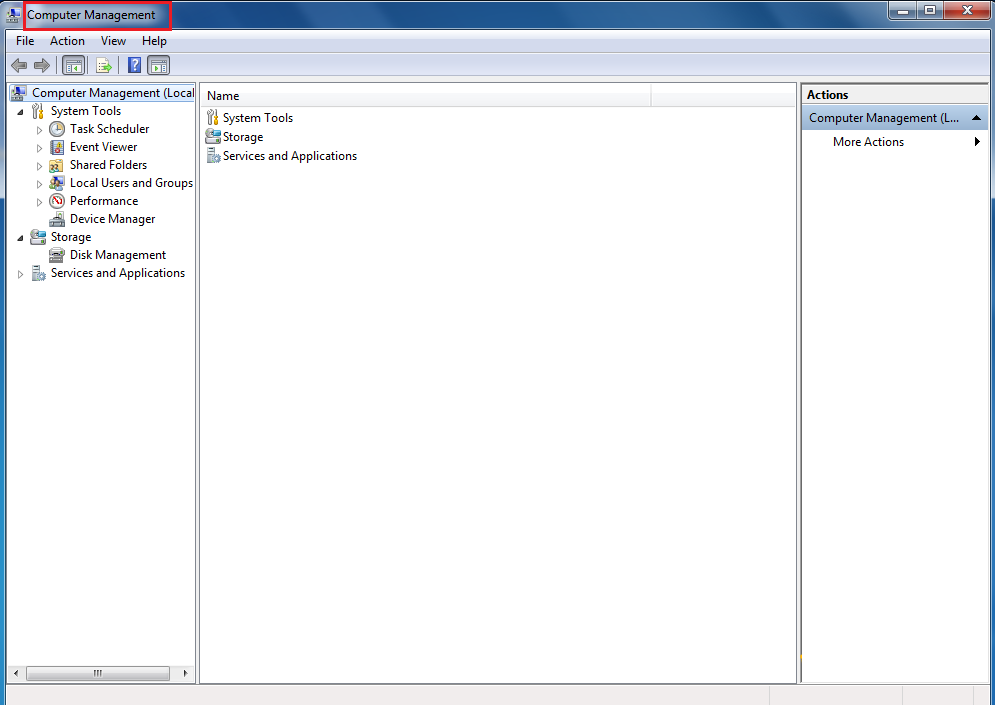Expand the Task Scheduler tree node arrow
The image size is (995, 705).
(40, 130)
